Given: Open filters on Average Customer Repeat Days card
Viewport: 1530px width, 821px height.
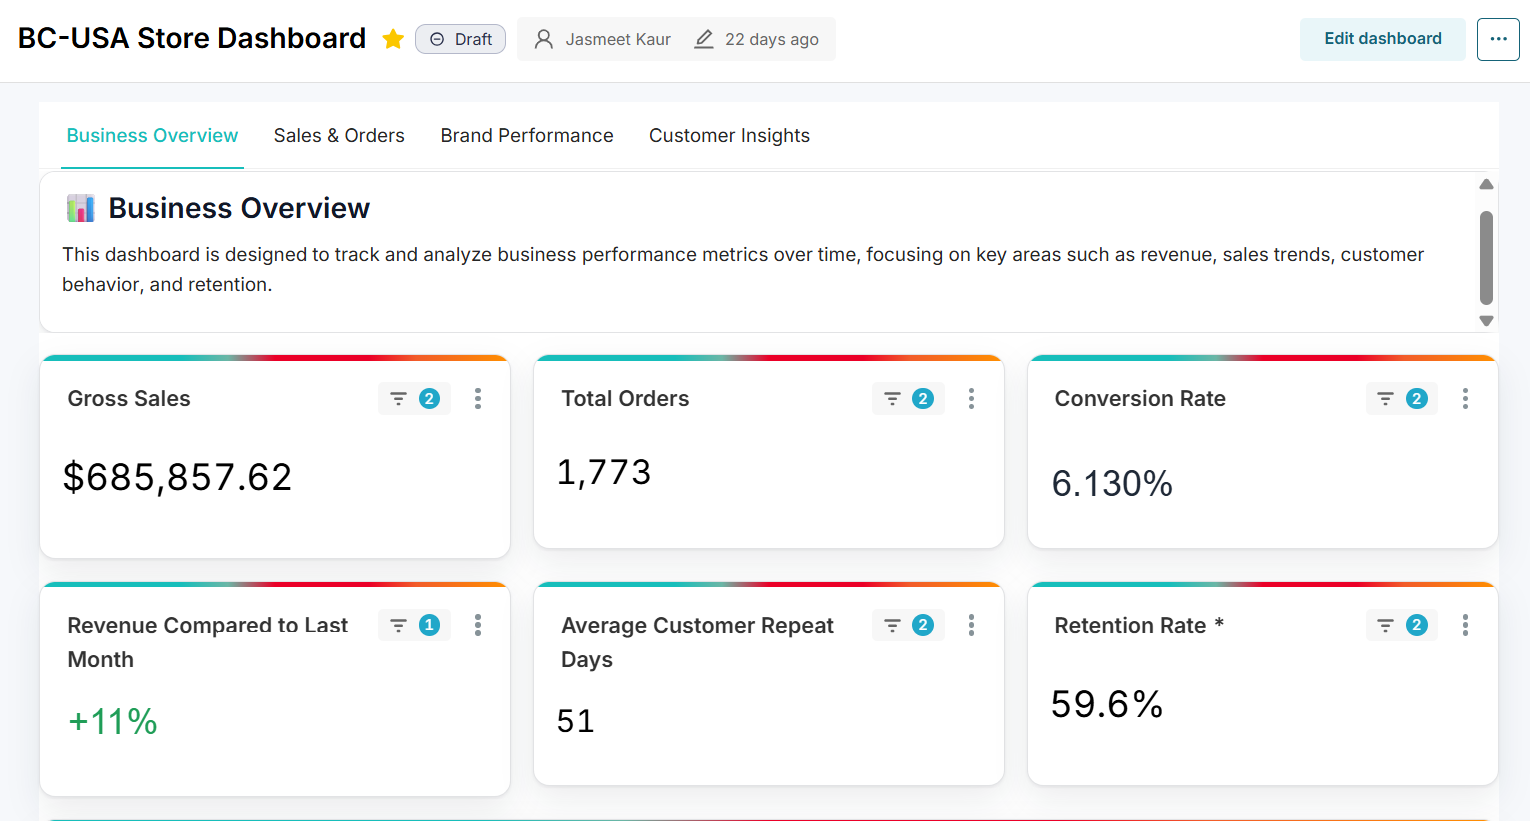Looking at the screenshot, I should 908,625.
